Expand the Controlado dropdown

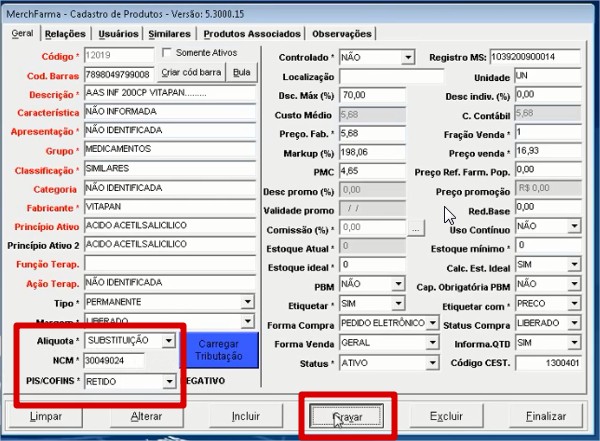pos(398,58)
